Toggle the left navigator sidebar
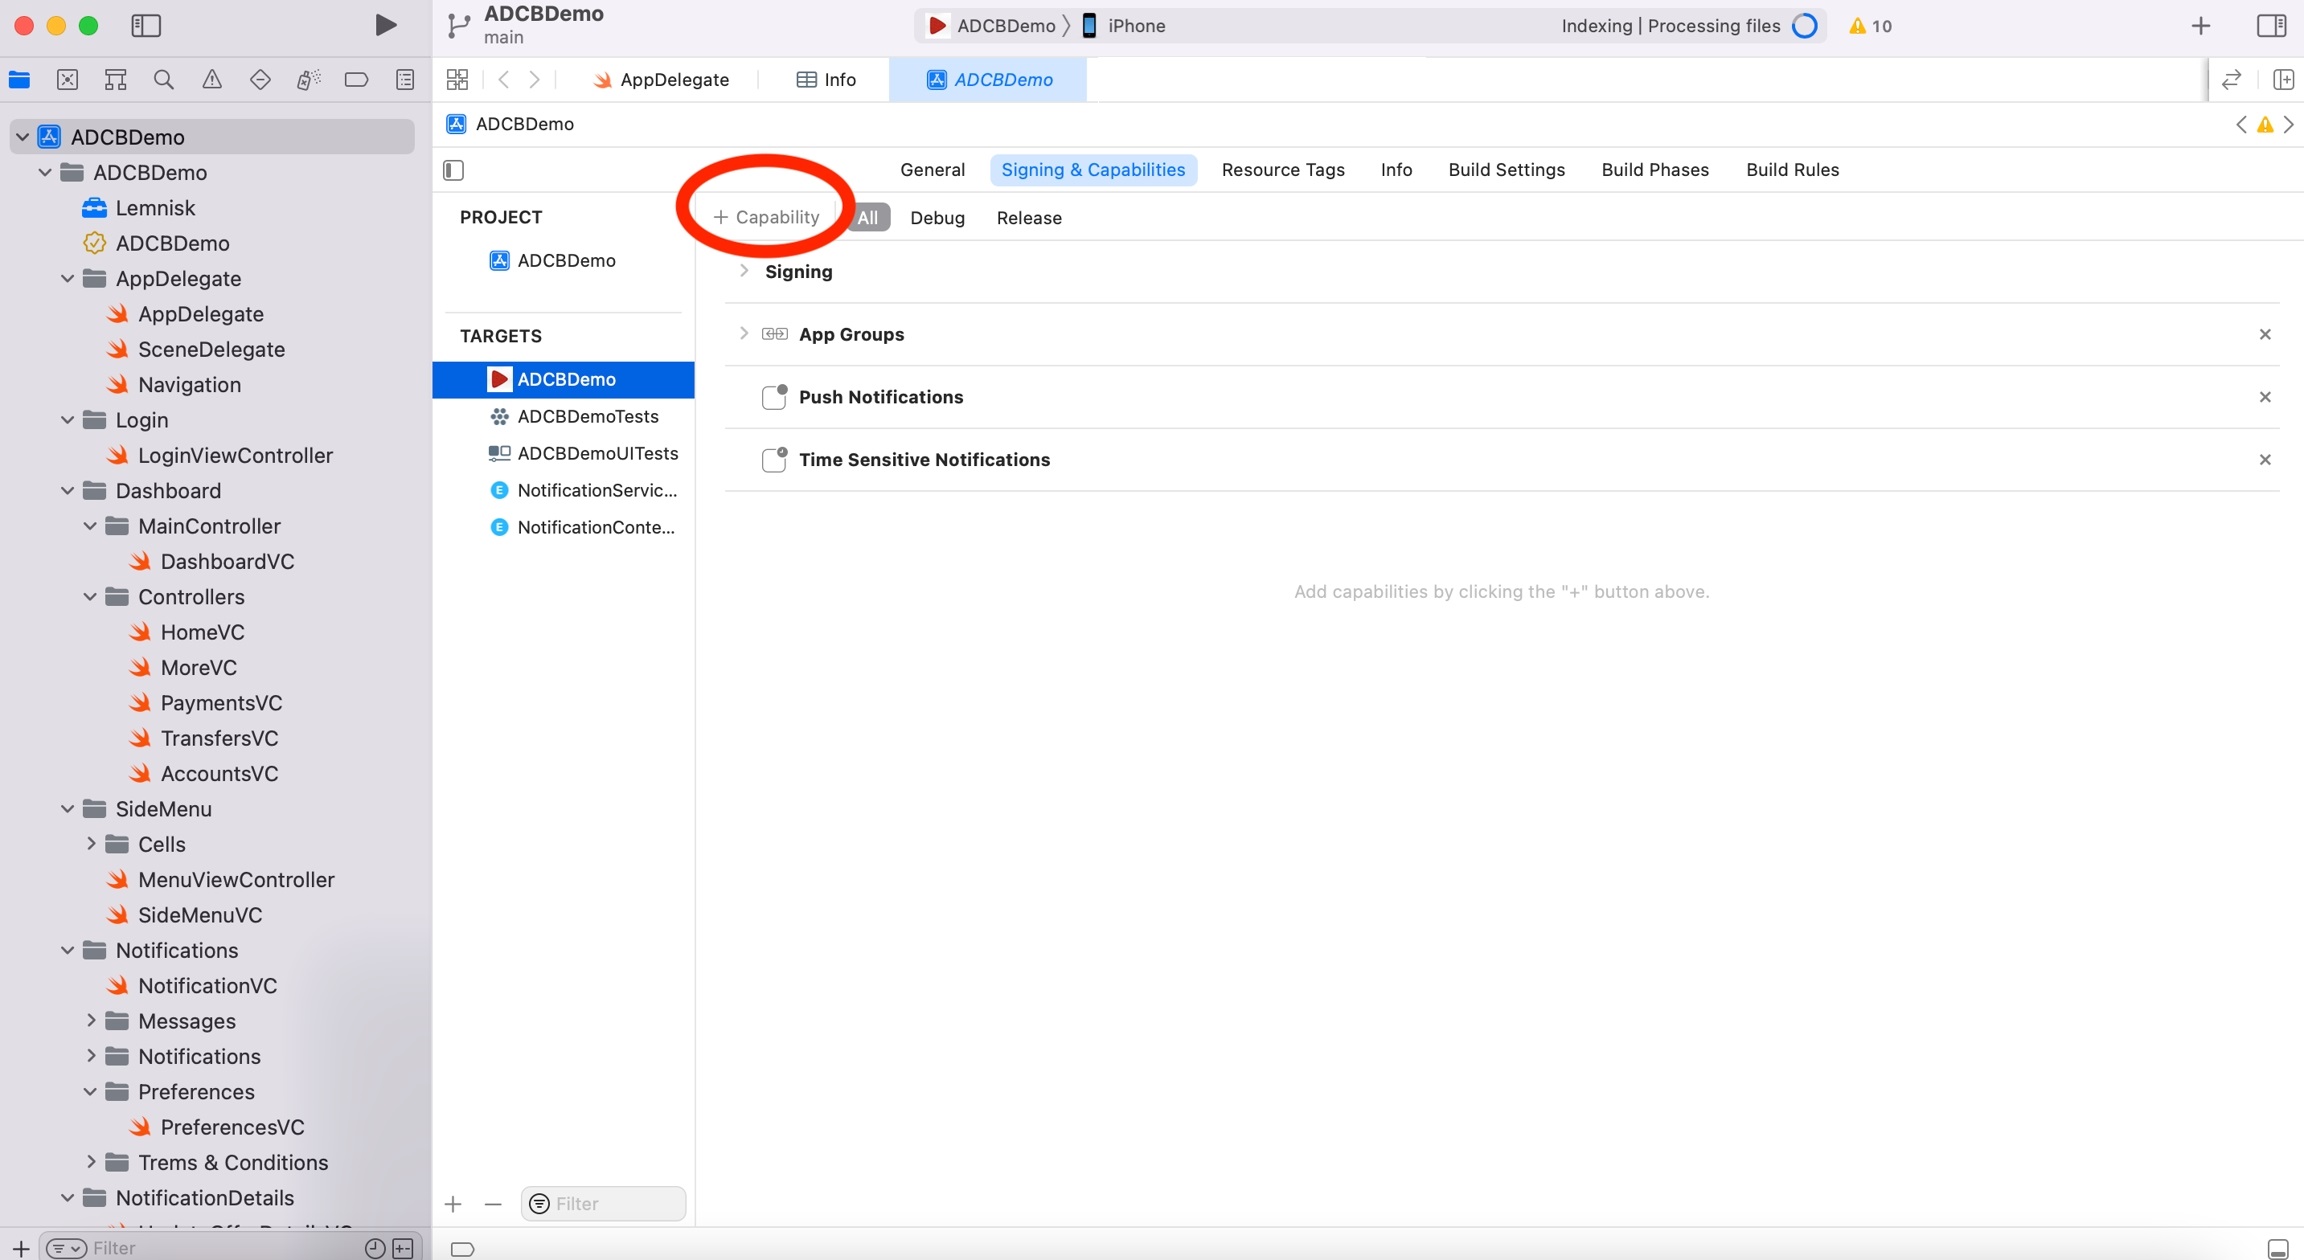The height and width of the screenshot is (1260, 2304). coord(146,25)
